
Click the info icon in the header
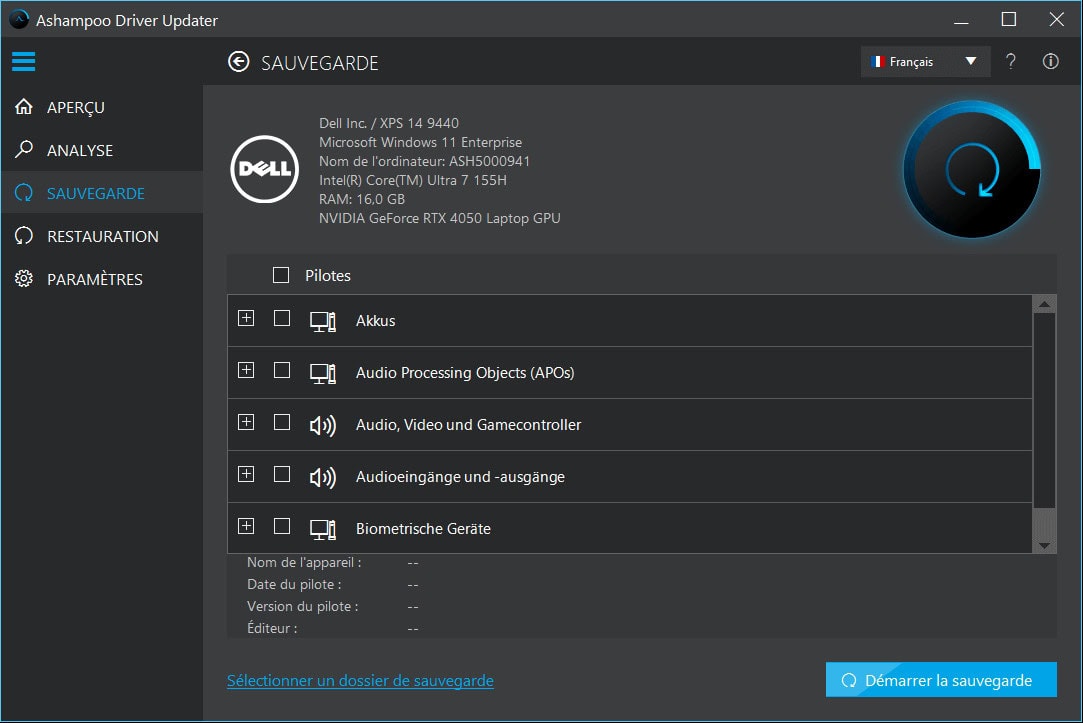click(1050, 61)
